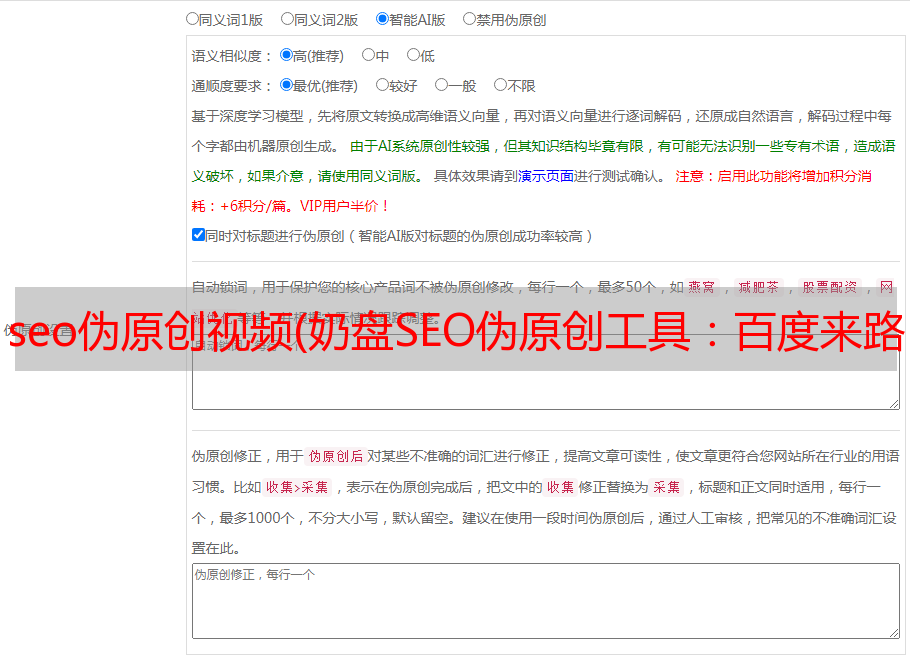Set 语义相似度 to 低
911x658 pixels.
[x=413, y=55]
